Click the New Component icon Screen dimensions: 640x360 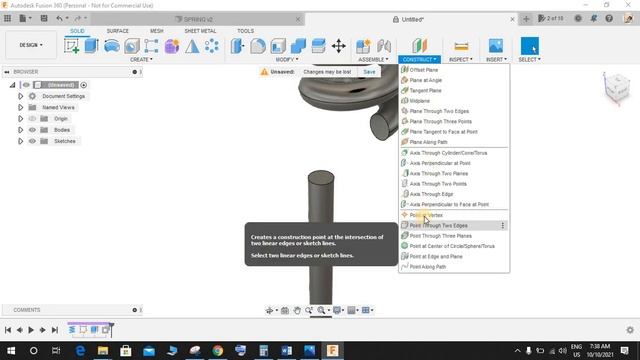click(x=363, y=46)
